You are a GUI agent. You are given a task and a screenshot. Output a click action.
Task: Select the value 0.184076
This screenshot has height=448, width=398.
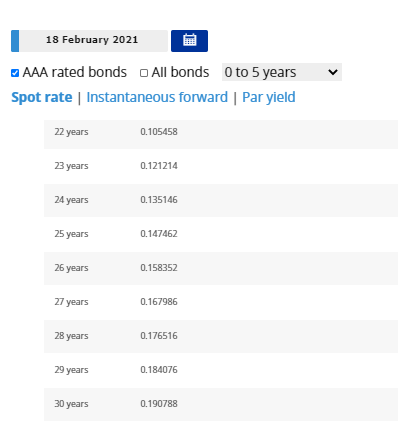[159, 370]
